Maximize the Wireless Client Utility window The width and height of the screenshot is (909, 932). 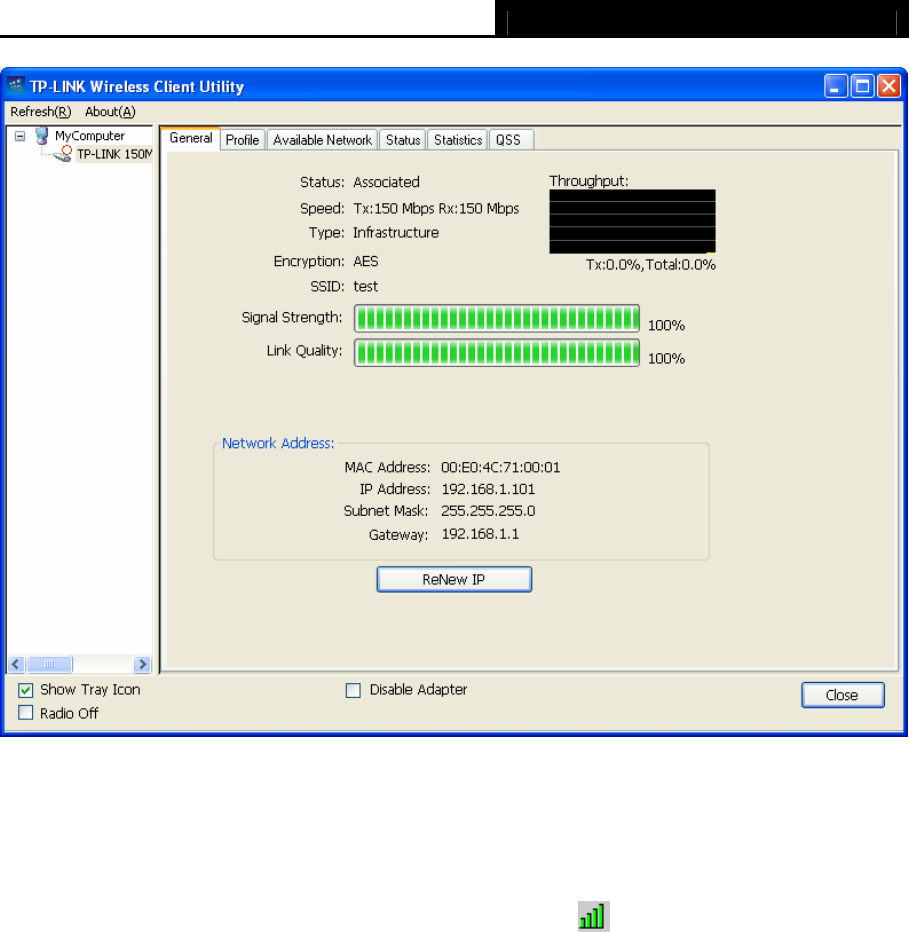click(862, 86)
